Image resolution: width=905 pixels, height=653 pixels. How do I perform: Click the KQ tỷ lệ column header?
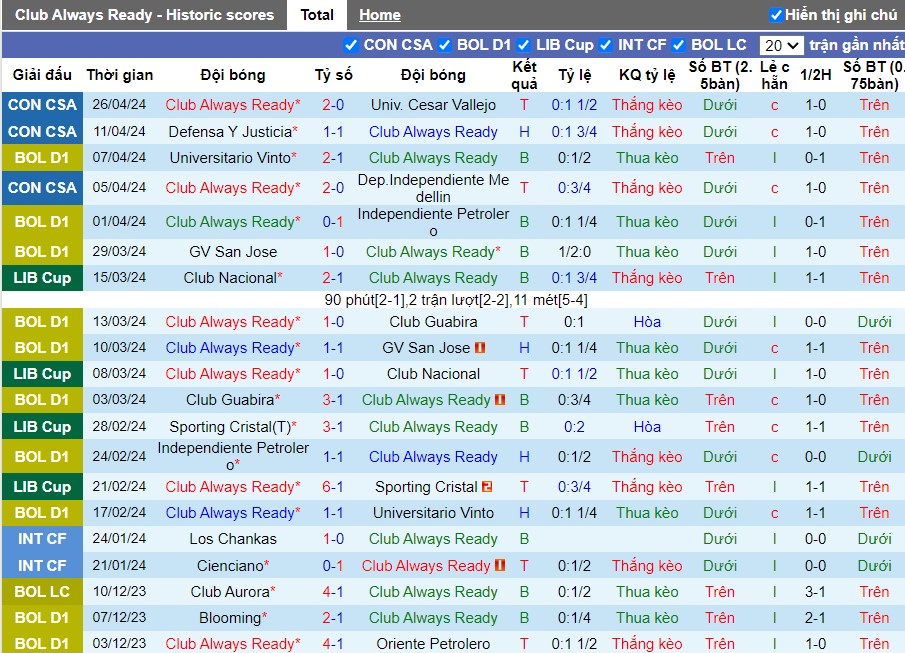click(x=647, y=75)
